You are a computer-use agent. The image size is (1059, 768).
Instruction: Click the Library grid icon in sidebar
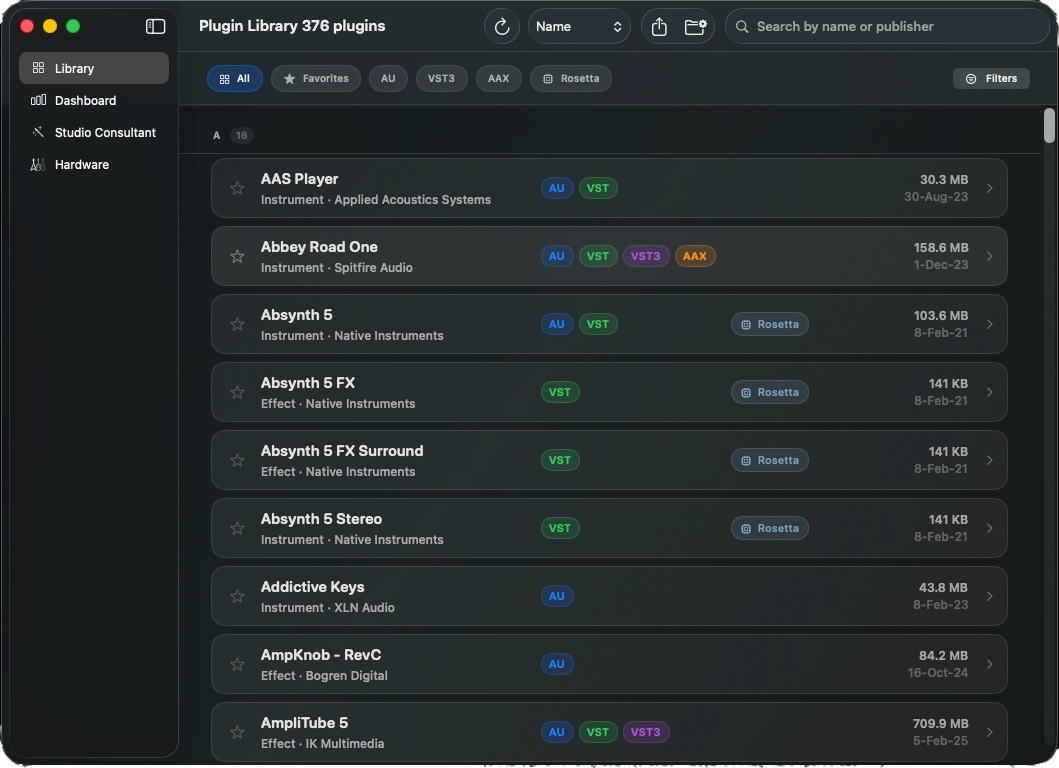(38, 68)
